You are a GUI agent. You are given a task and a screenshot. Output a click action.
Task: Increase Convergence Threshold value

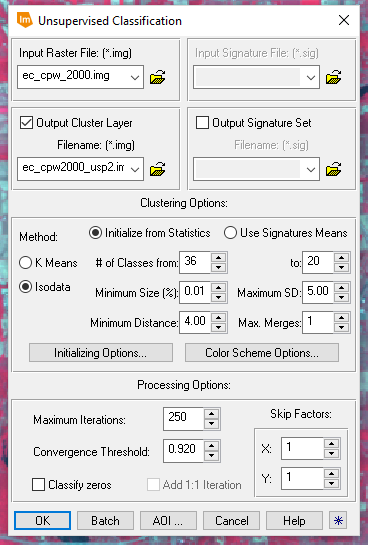pos(211,446)
